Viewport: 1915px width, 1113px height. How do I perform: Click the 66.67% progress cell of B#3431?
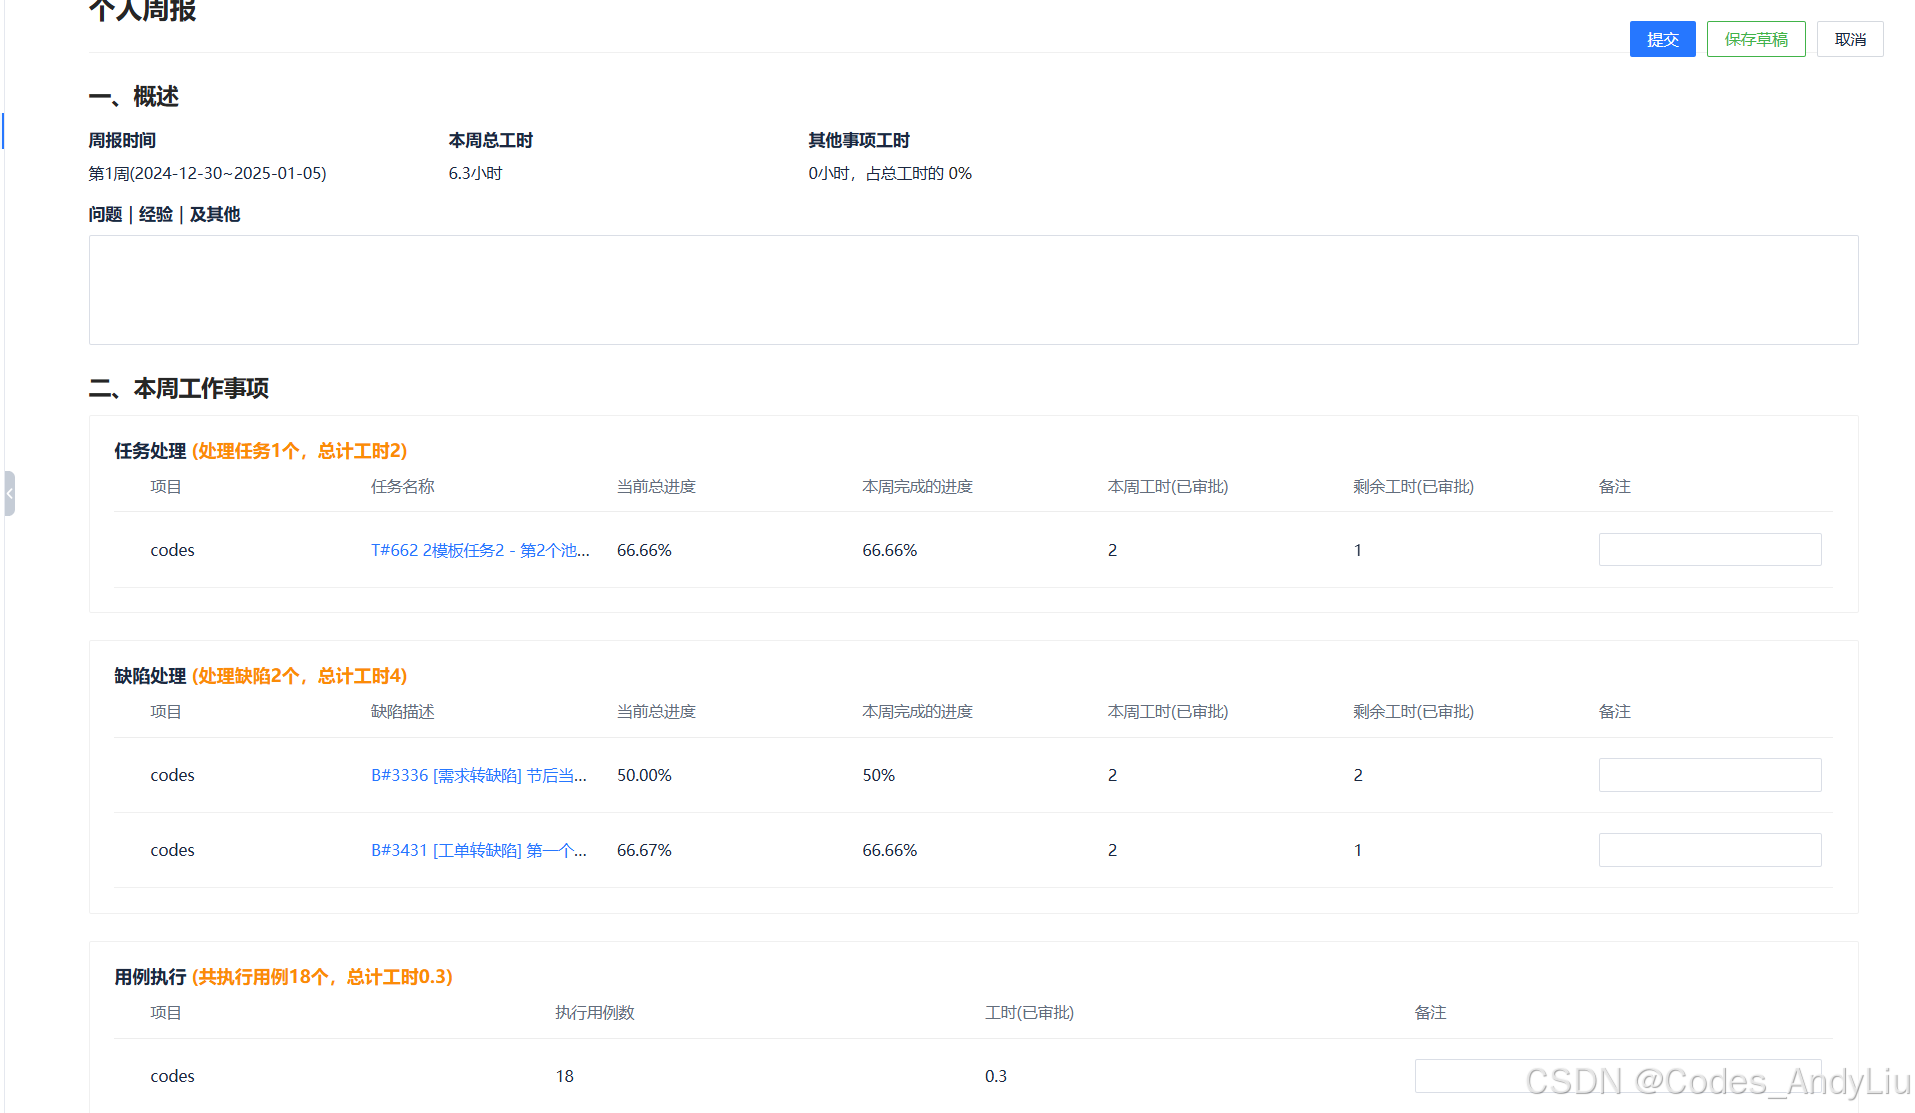pos(644,850)
